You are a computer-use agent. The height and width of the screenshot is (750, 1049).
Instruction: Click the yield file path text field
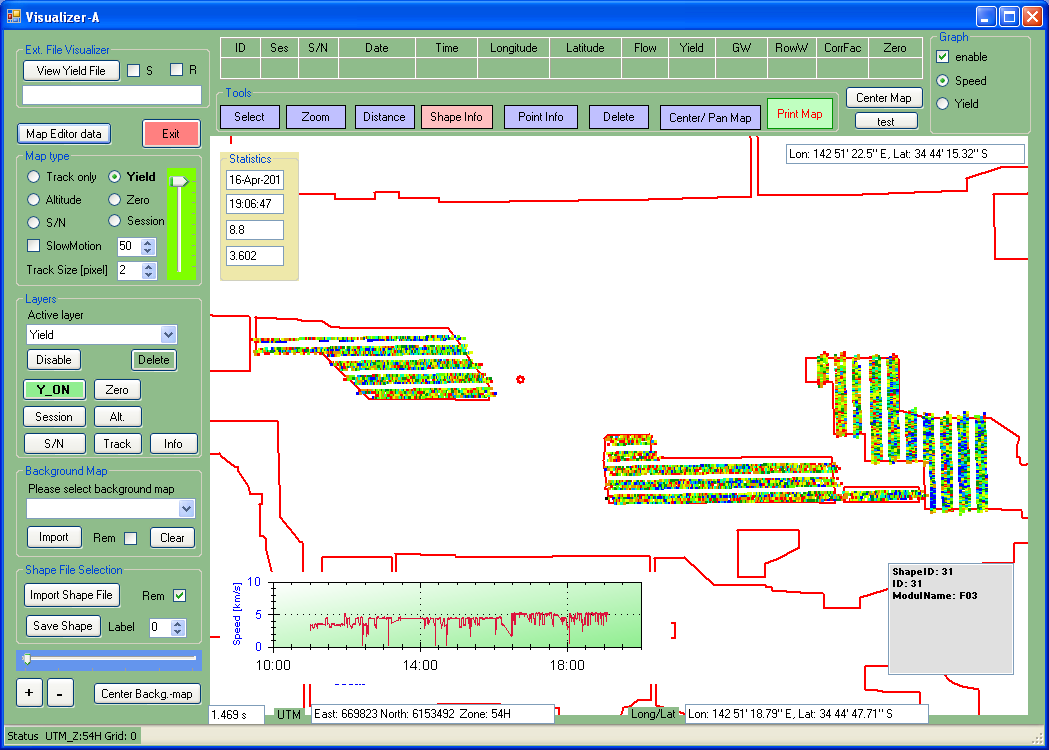pos(112,95)
